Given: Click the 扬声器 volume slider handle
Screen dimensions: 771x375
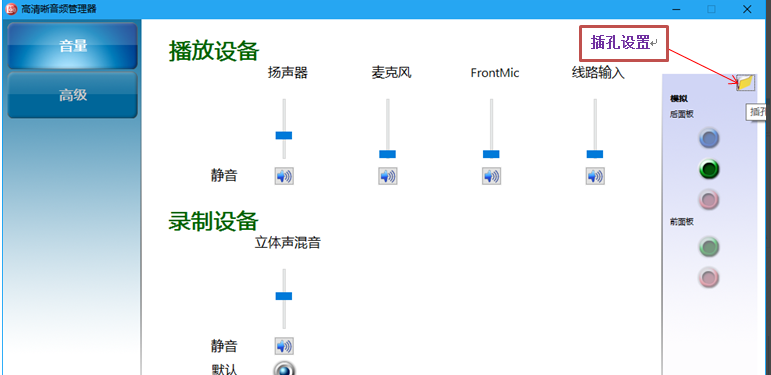Looking at the screenshot, I should coord(284,135).
